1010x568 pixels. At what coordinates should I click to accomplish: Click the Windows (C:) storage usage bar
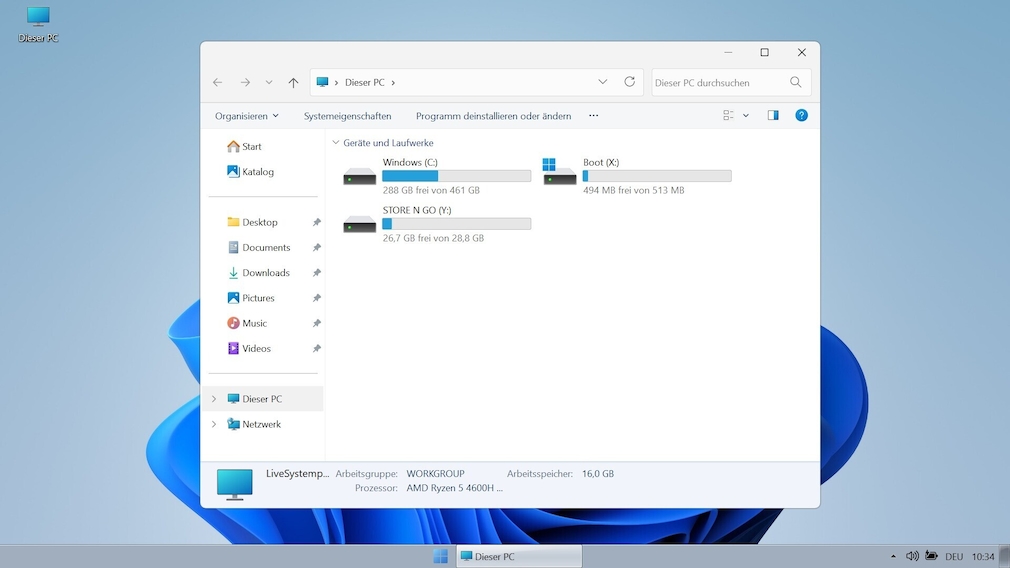tap(456, 176)
